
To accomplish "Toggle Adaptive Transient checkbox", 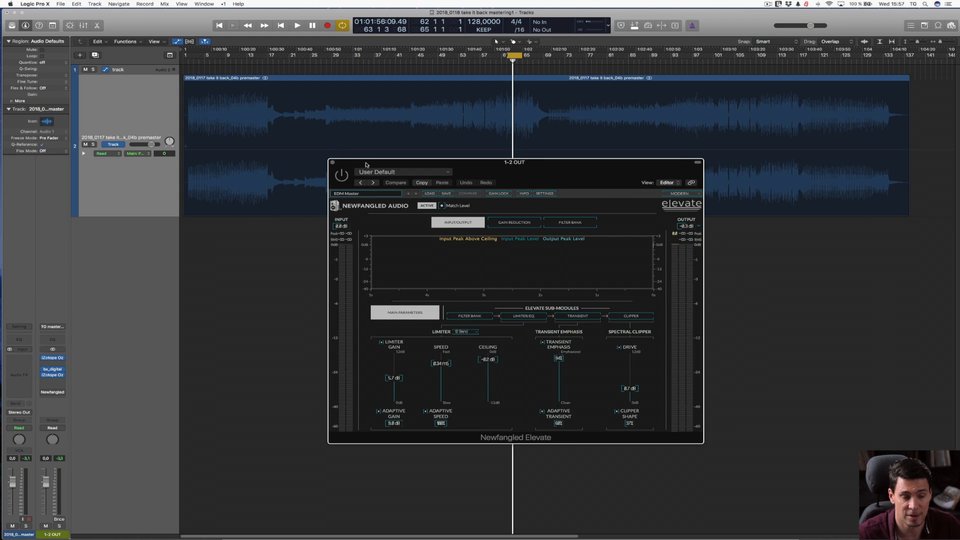I will point(542,411).
